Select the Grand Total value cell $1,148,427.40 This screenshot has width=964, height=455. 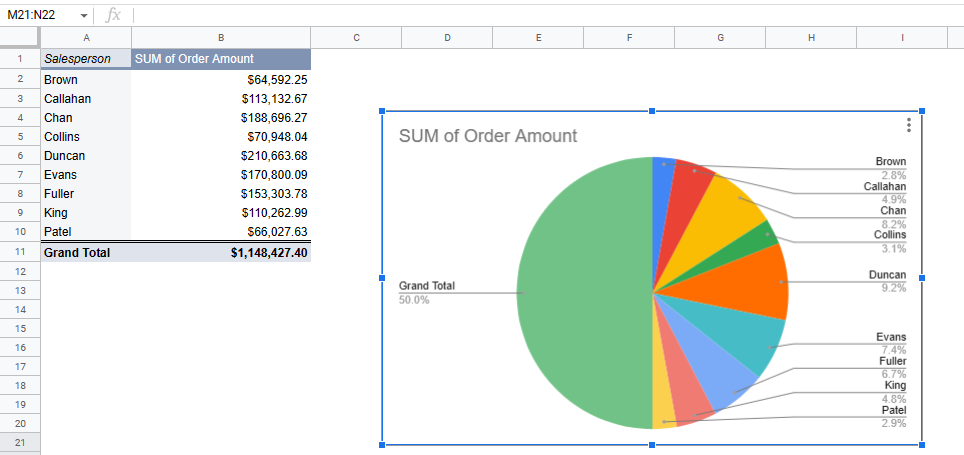click(220, 253)
